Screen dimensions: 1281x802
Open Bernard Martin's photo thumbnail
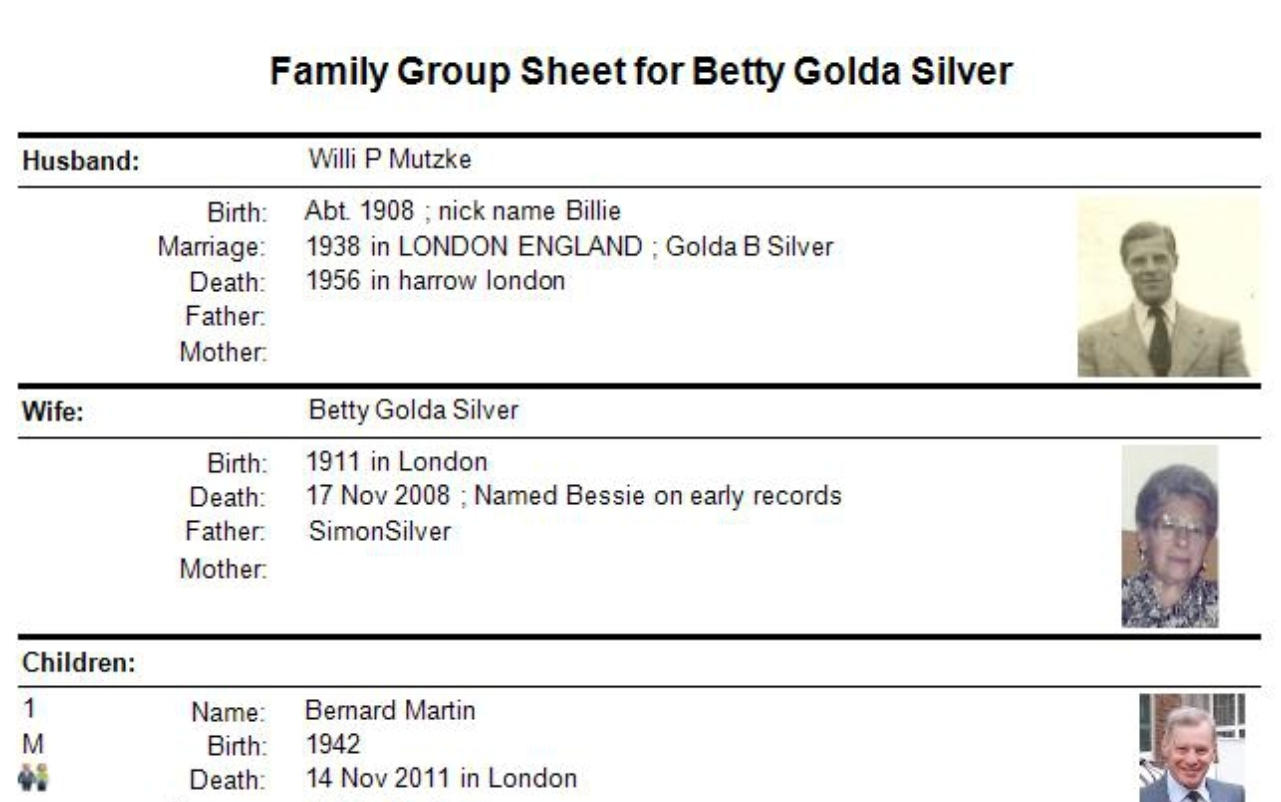pyautogui.click(x=1192, y=748)
